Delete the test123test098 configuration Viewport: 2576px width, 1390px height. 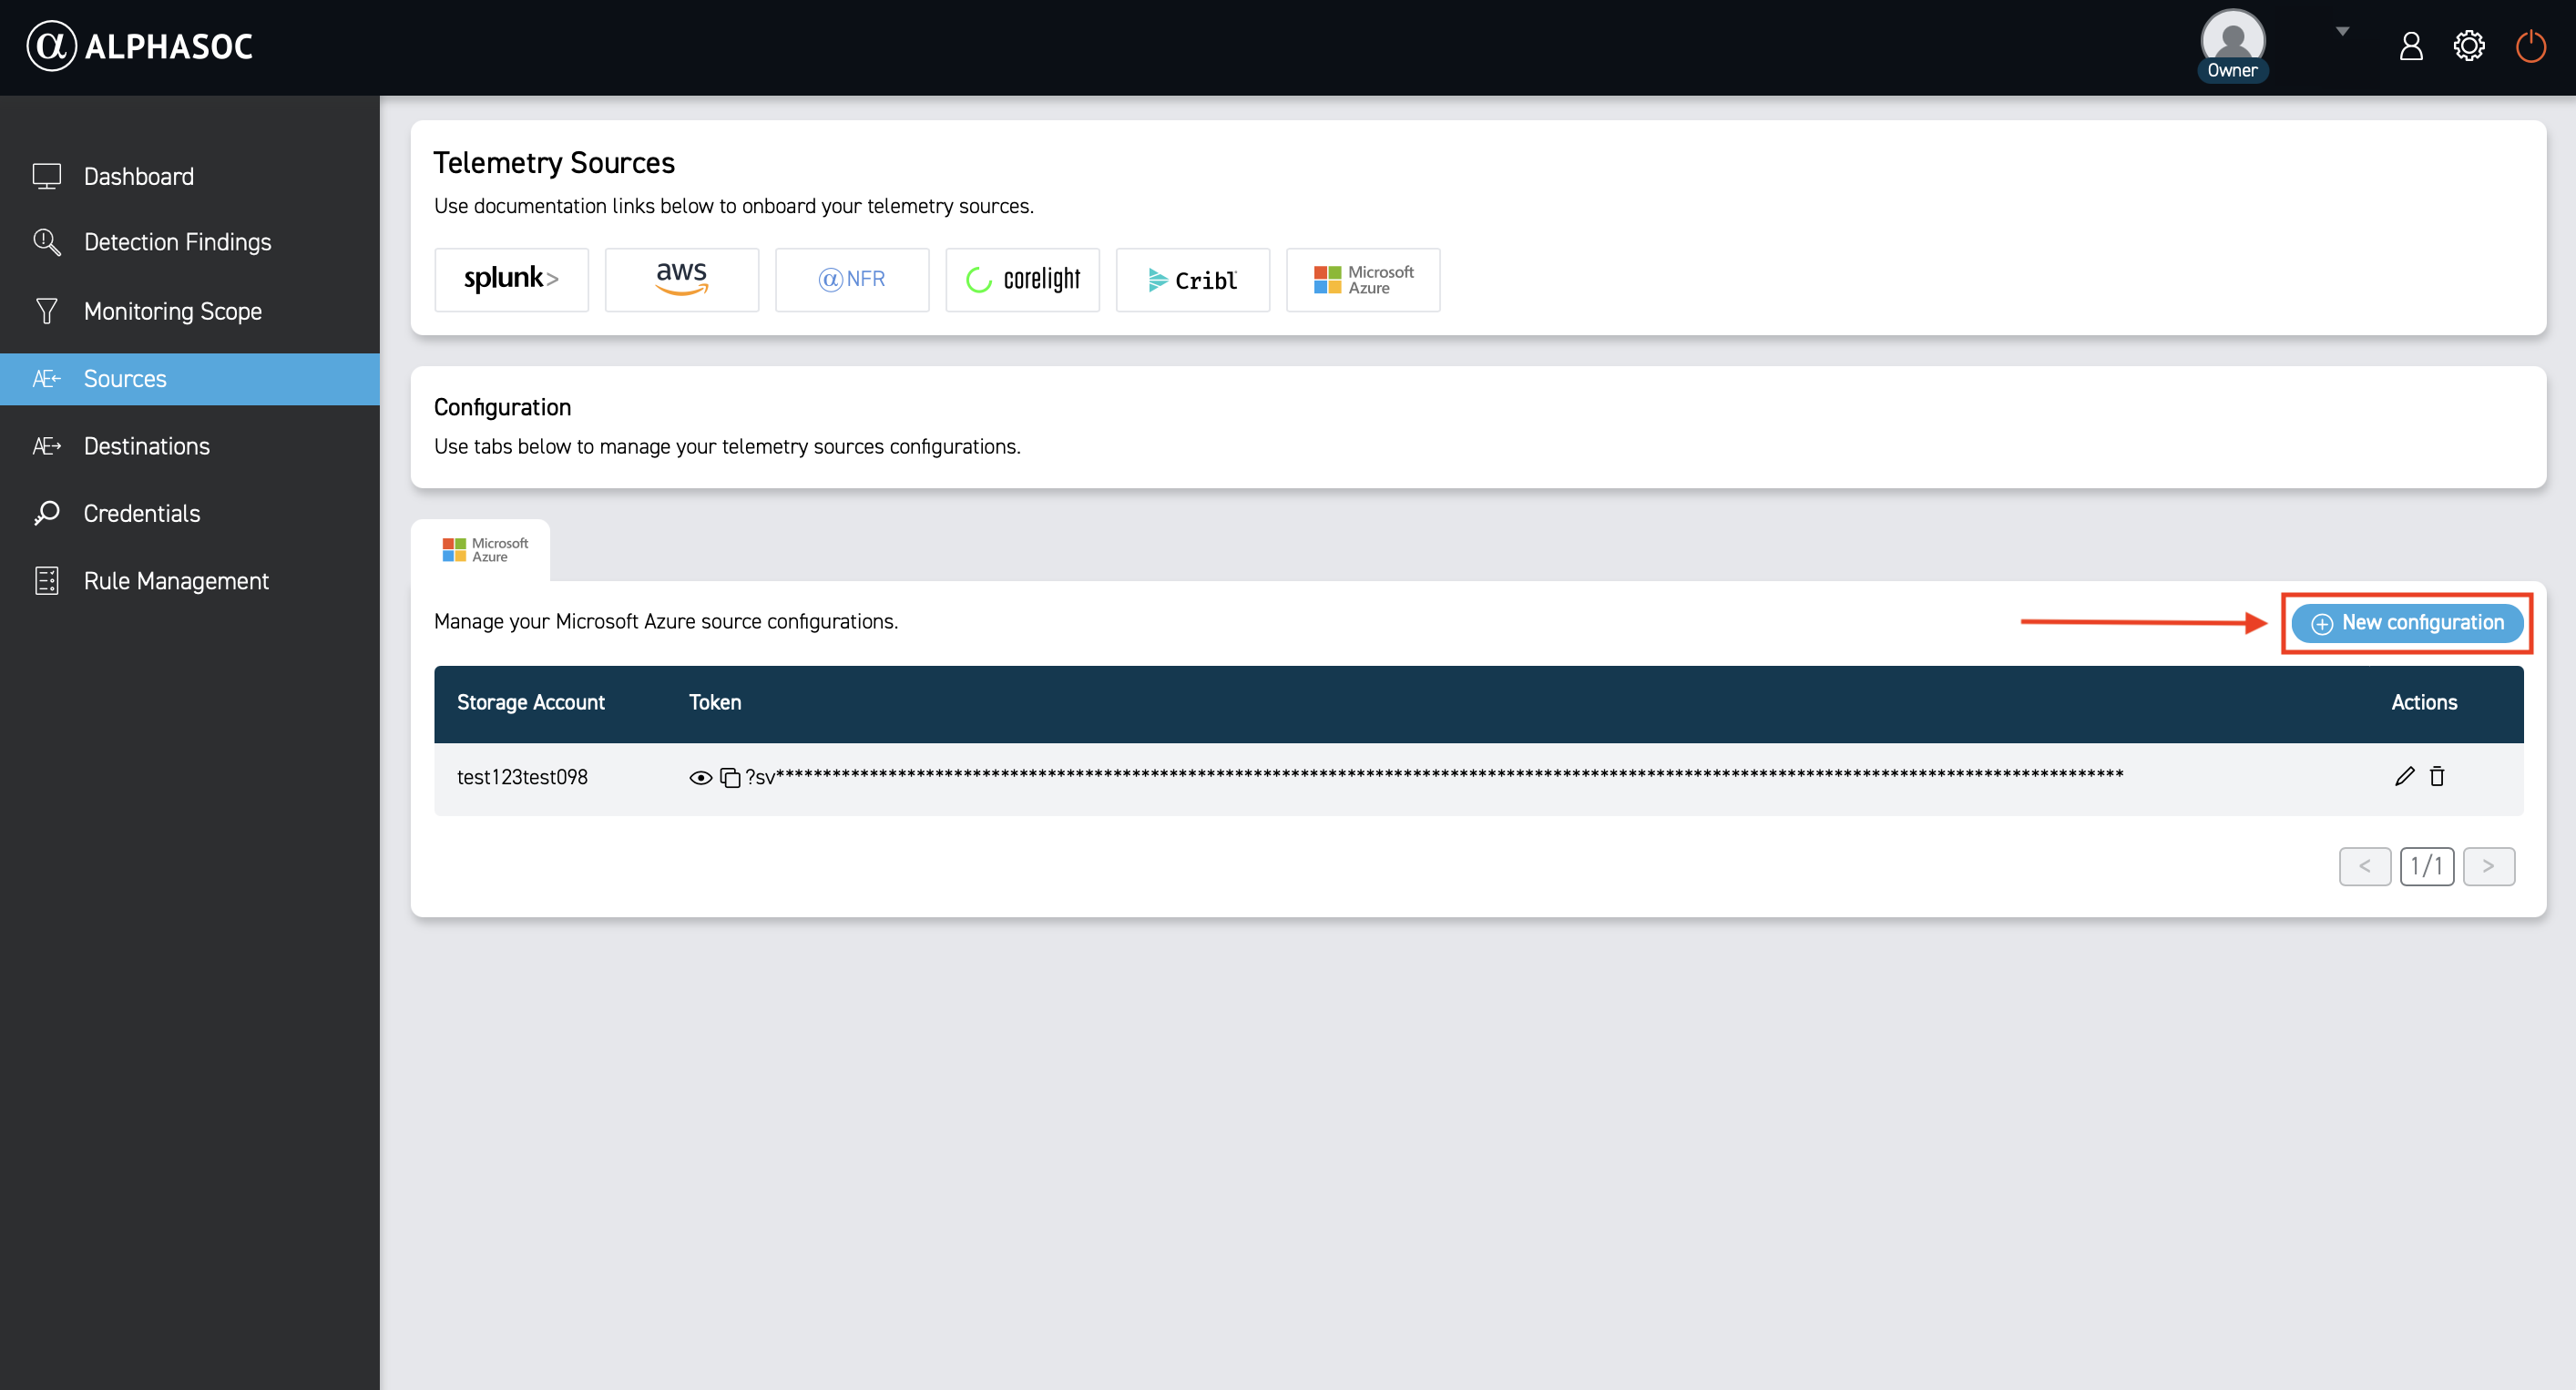tap(2437, 776)
